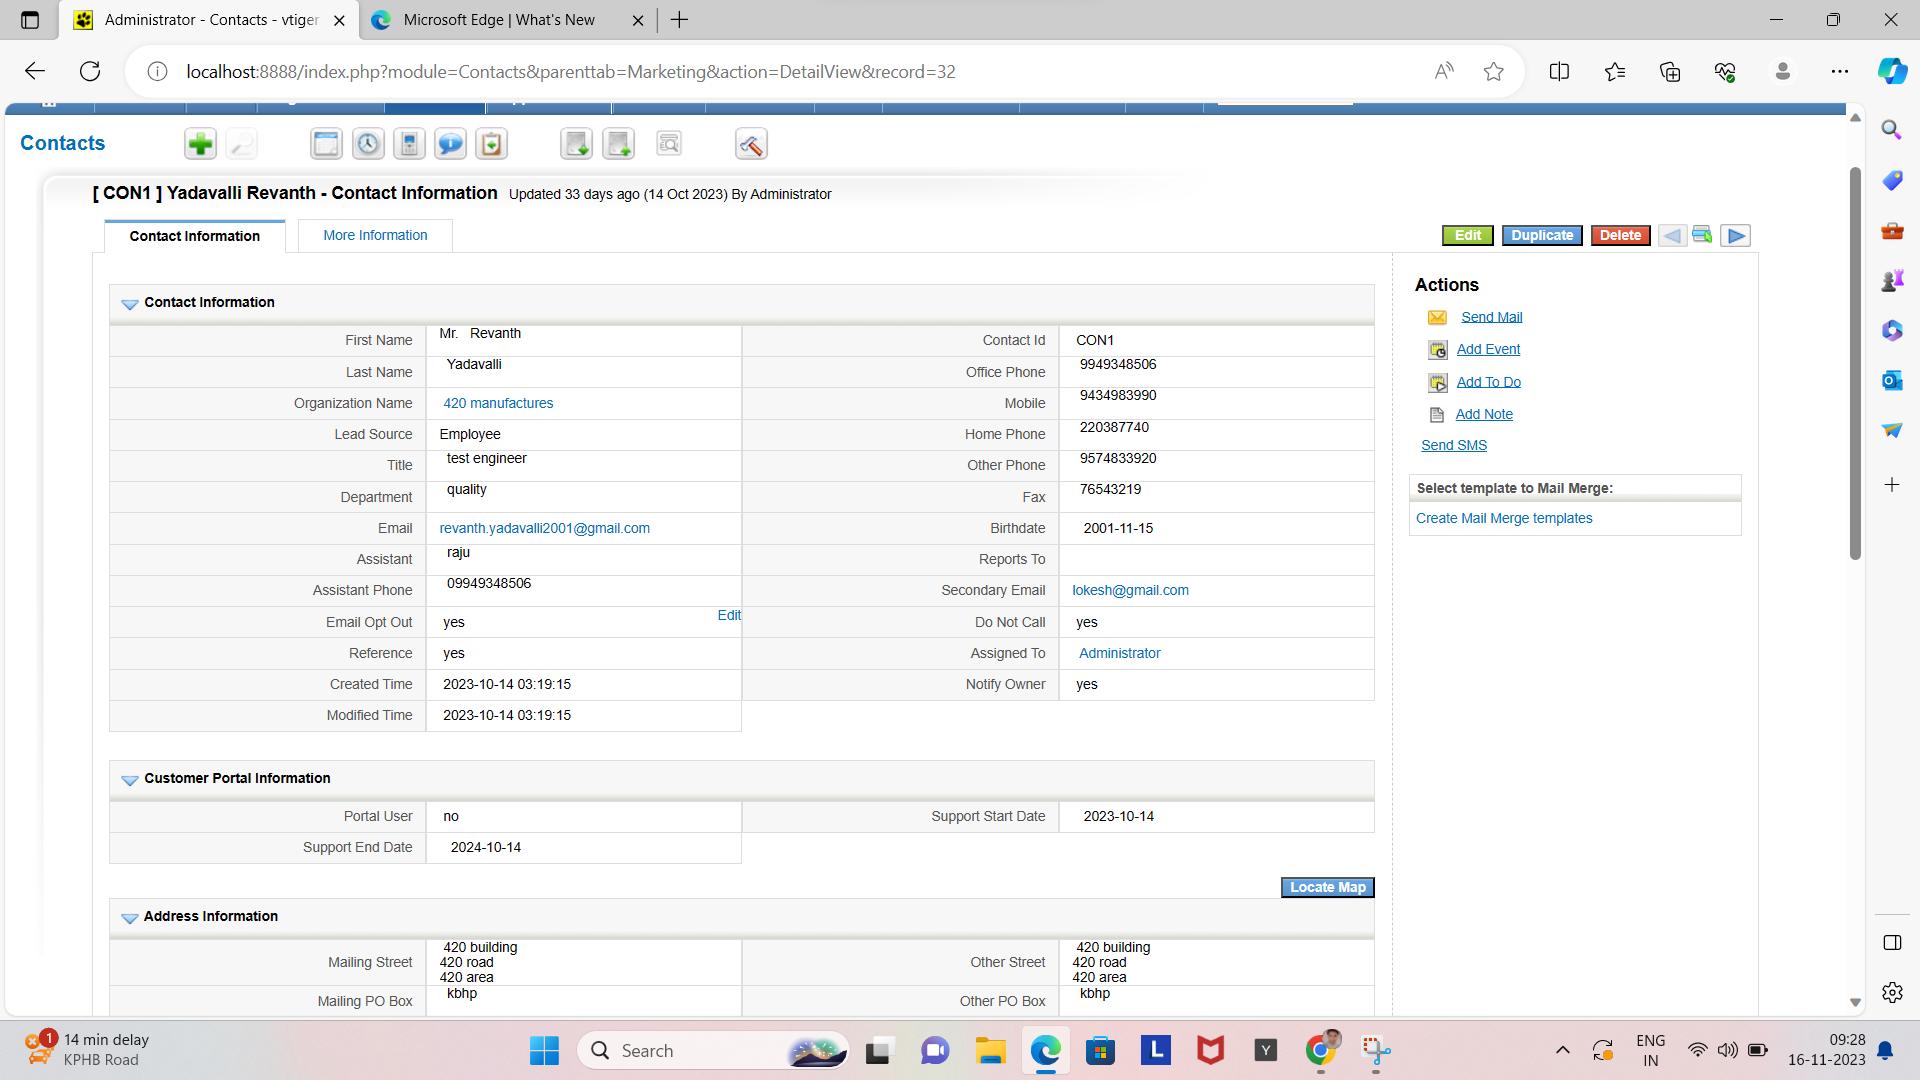Click the print icon near the Edit button
The image size is (1920, 1080).
tap(1701, 236)
